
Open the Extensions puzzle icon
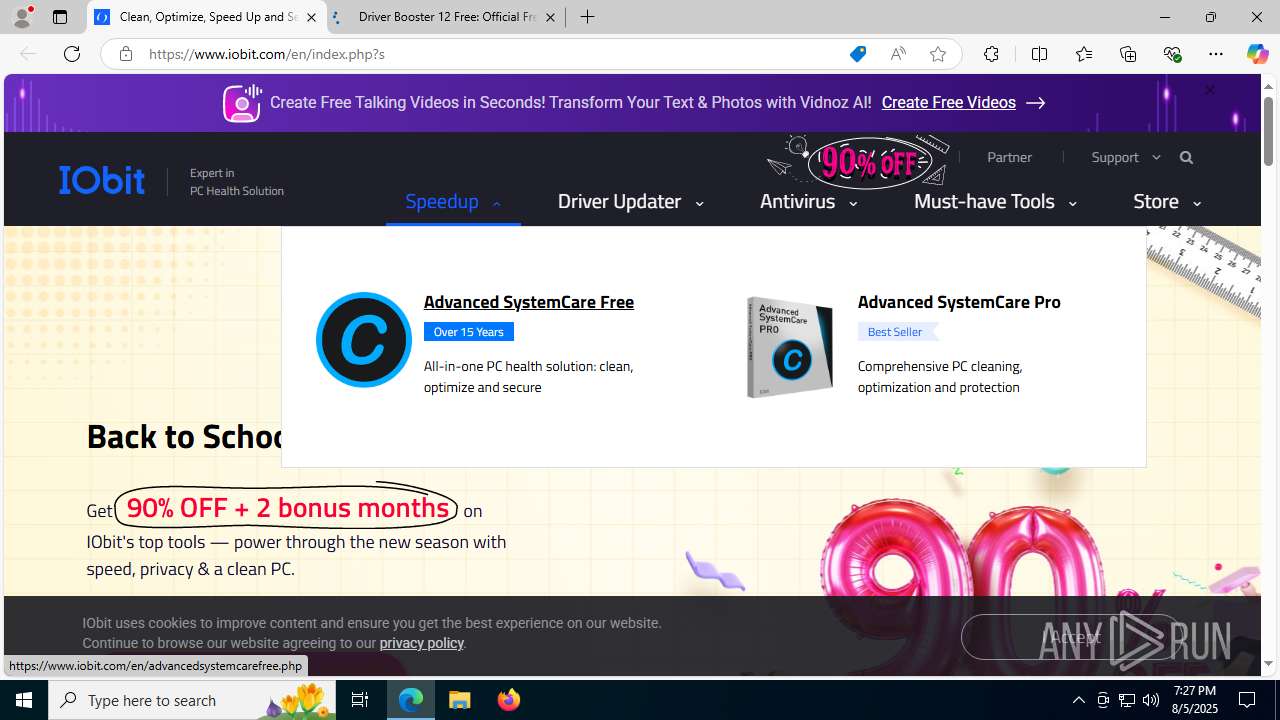991,54
